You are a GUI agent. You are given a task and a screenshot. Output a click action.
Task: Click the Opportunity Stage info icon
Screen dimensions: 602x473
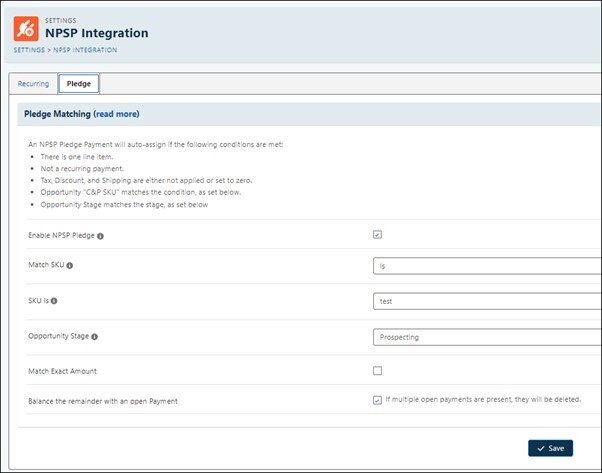coord(94,337)
